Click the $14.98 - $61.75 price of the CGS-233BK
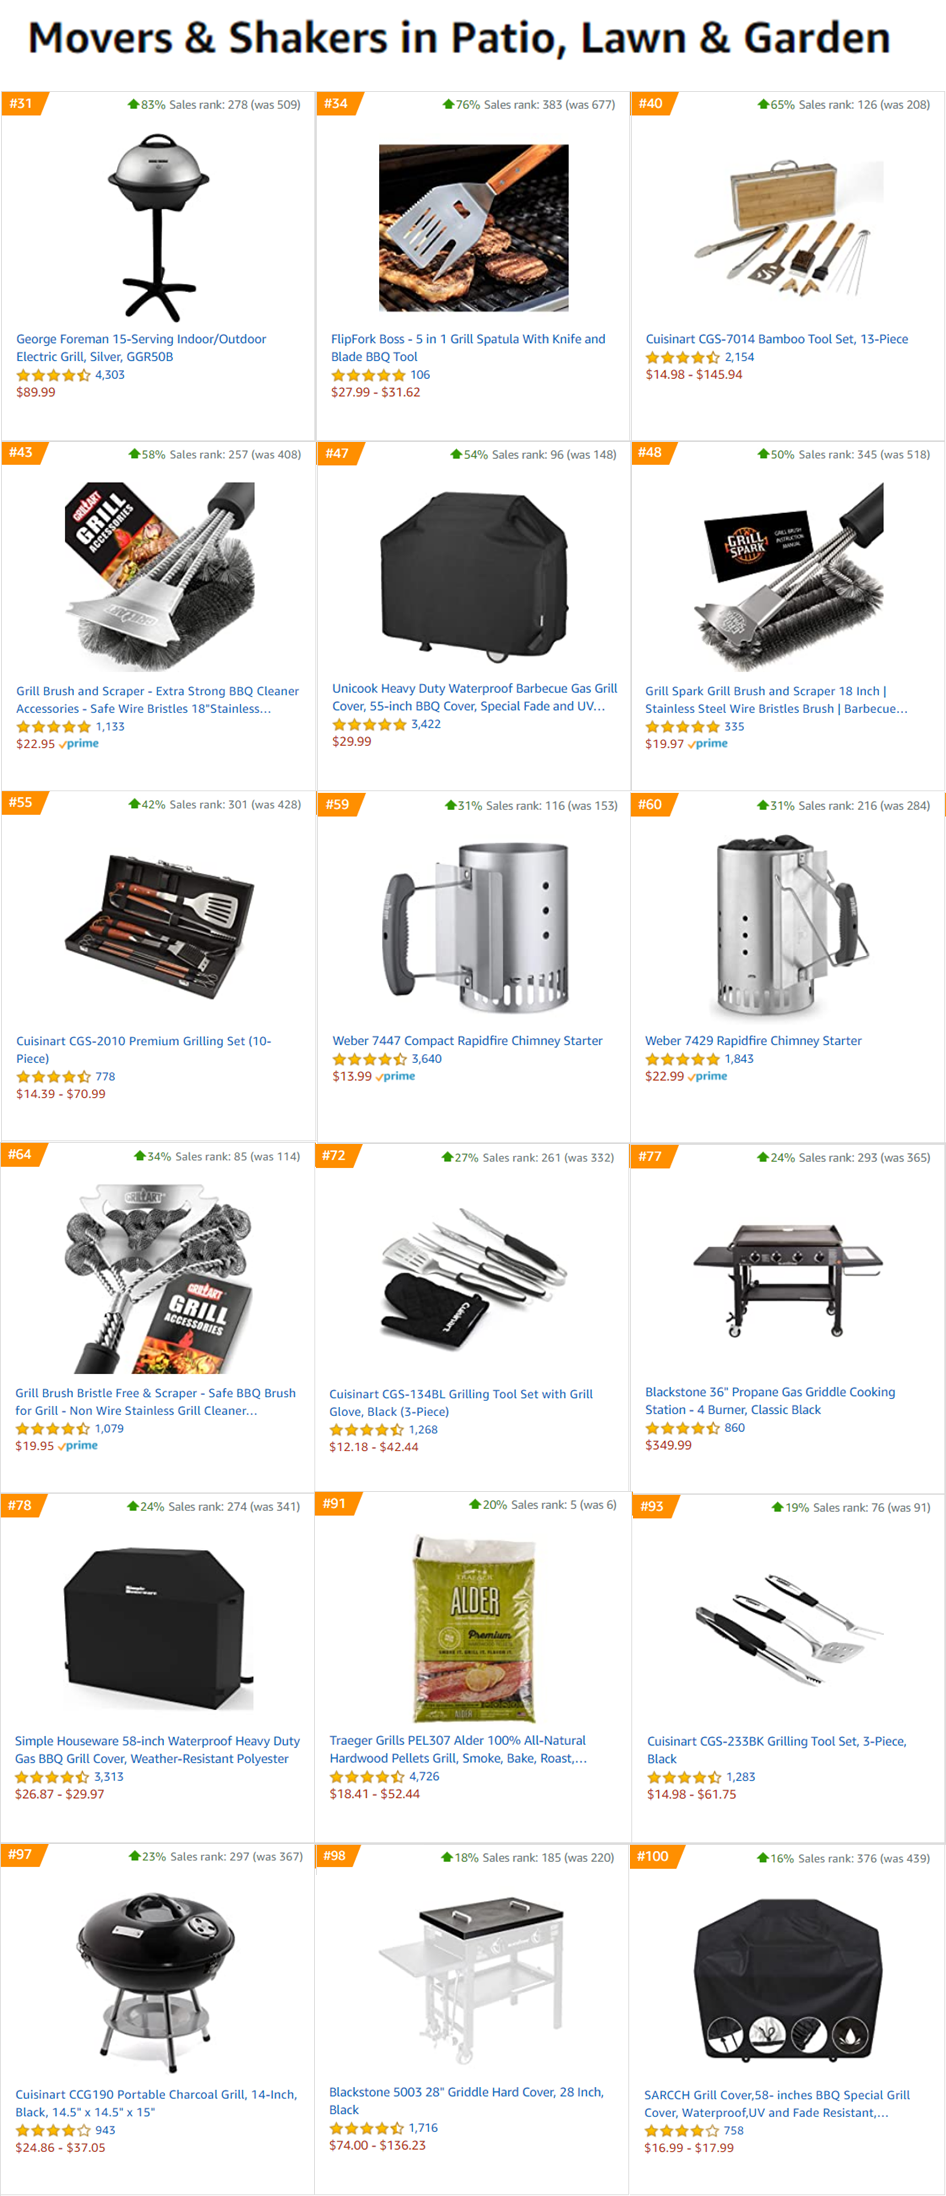 coord(691,1794)
